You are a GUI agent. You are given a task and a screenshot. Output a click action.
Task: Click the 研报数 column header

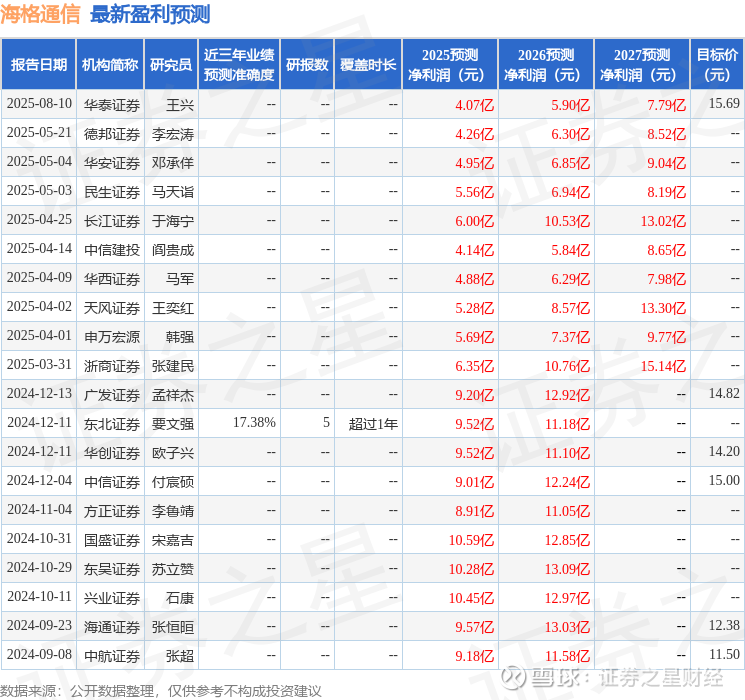pos(307,65)
